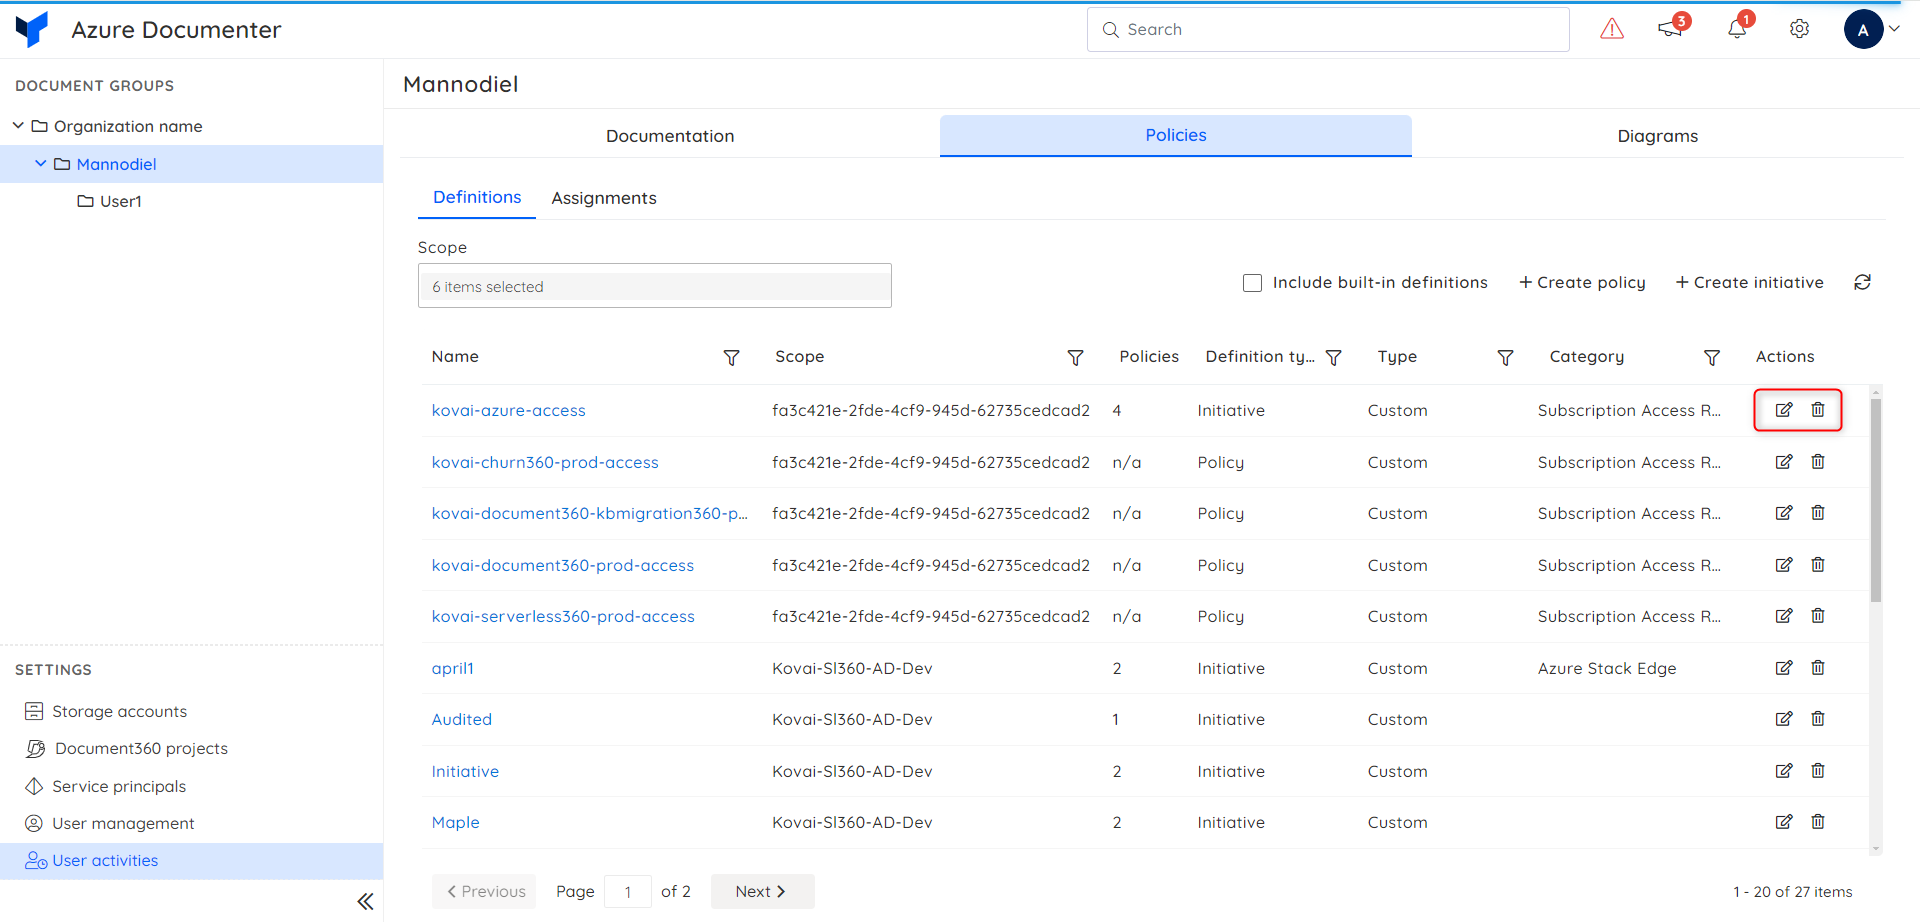Open the kovai-churn360-prod-access link
Image resolution: width=1920 pixels, height=922 pixels.
pyautogui.click(x=545, y=462)
